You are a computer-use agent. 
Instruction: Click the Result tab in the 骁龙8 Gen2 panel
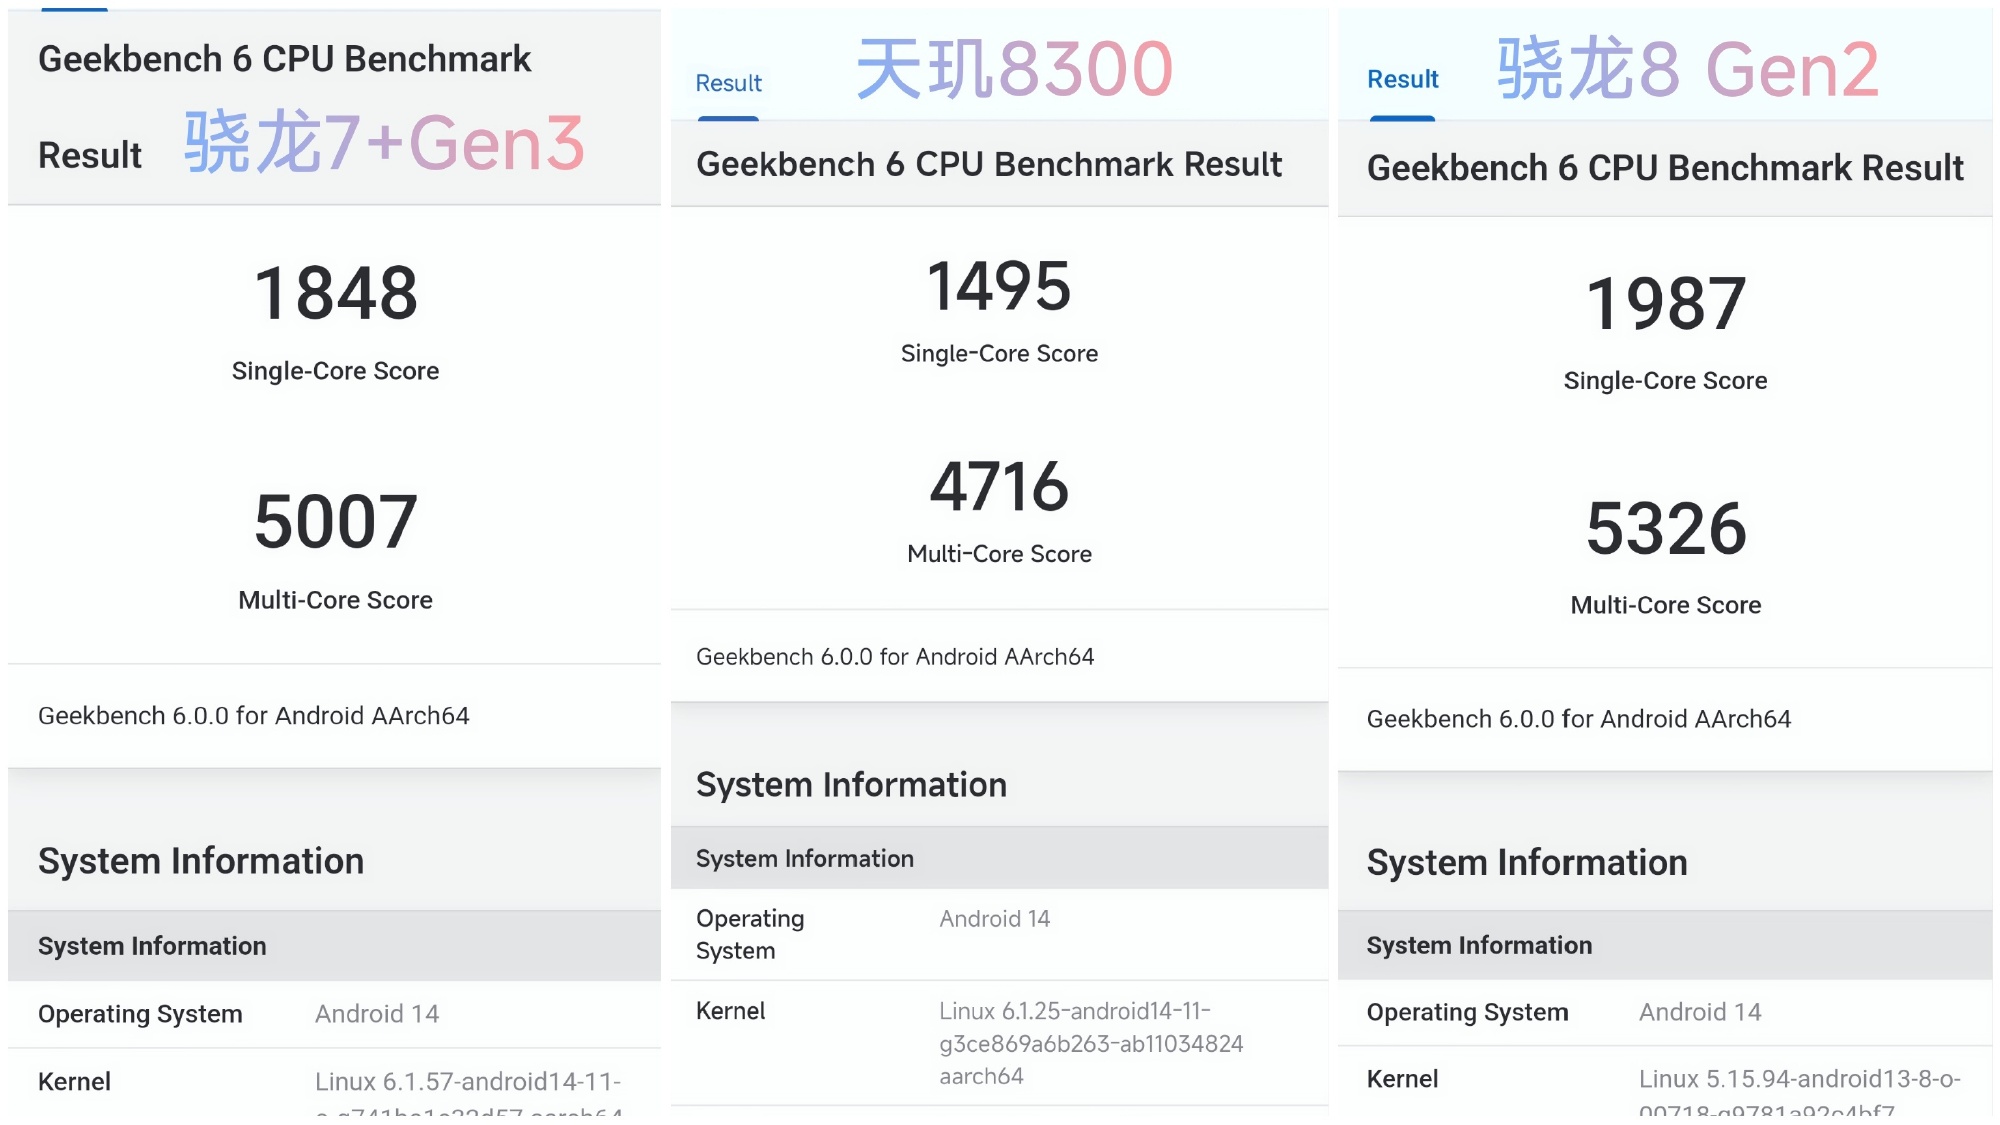[1402, 79]
